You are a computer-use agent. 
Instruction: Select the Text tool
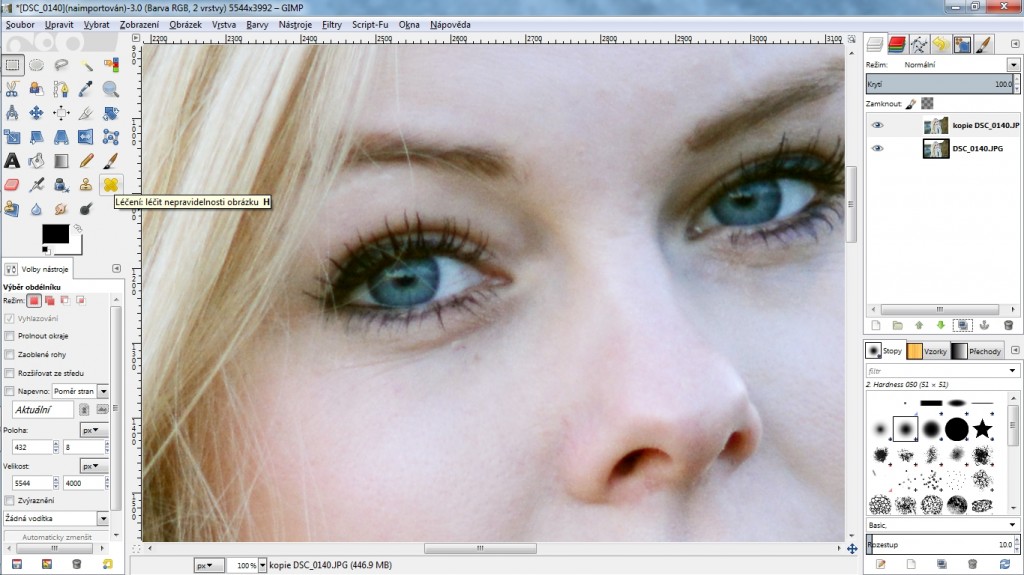click(x=12, y=161)
